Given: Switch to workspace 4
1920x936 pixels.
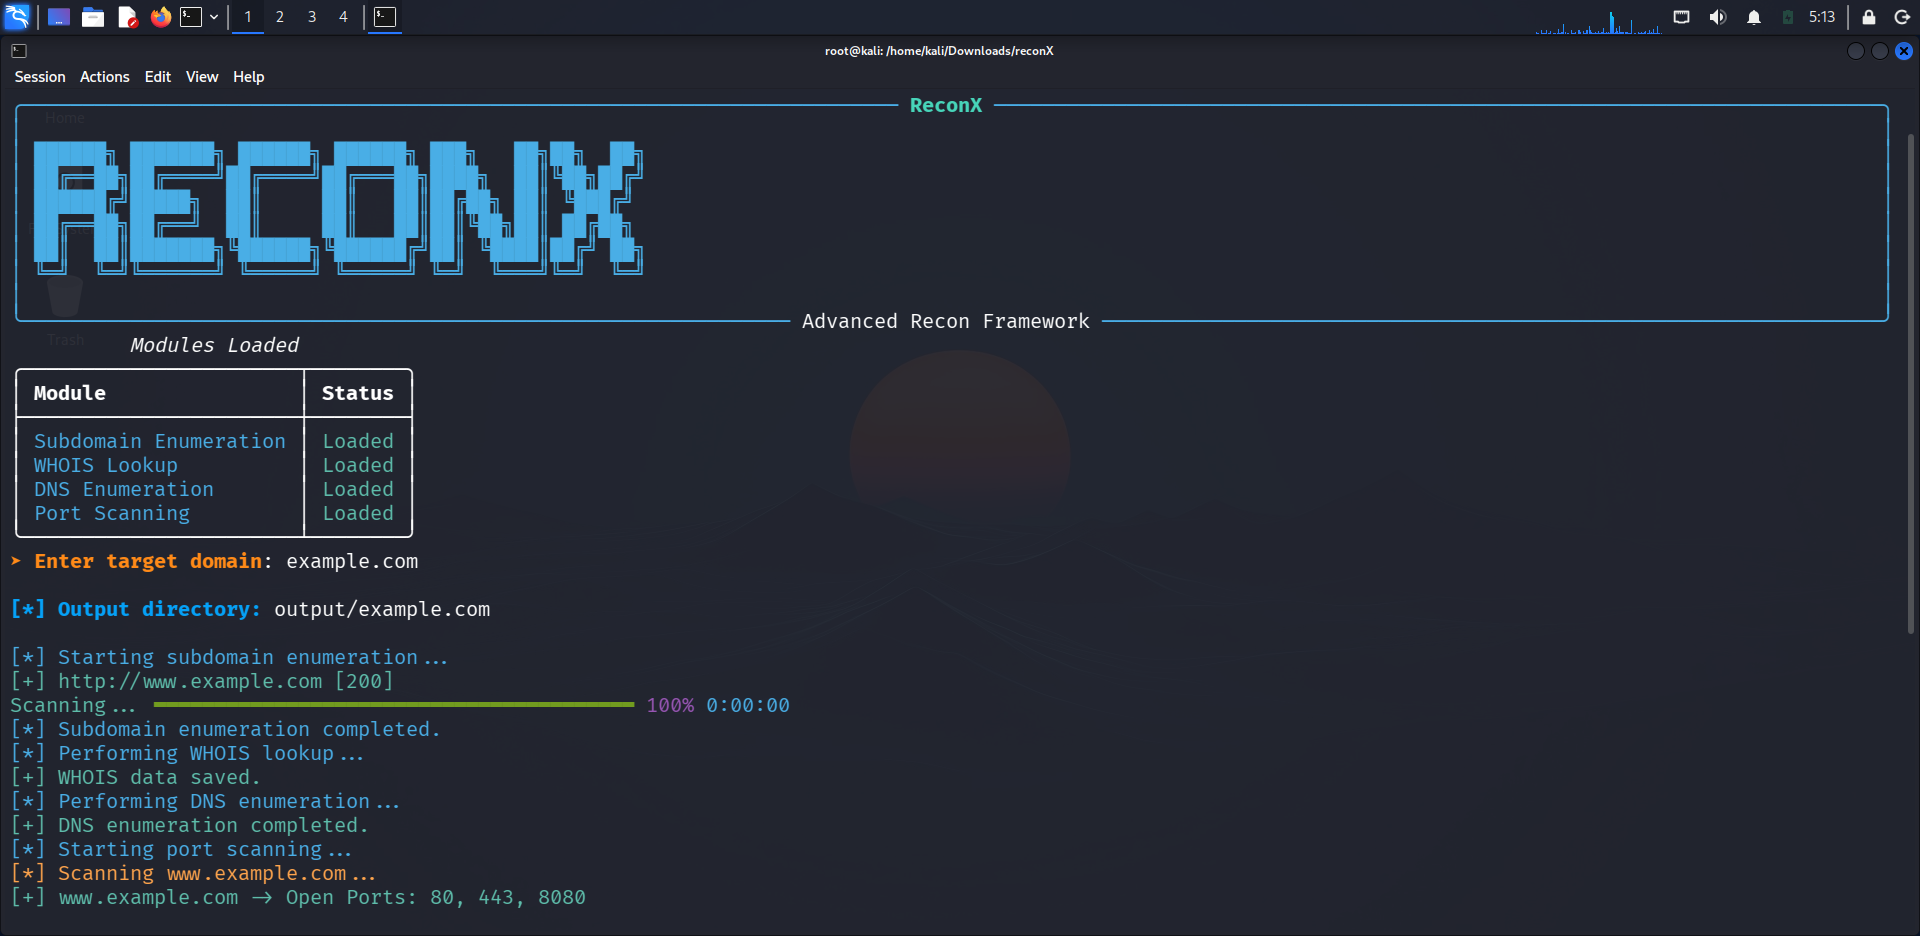Looking at the screenshot, I should tap(343, 17).
